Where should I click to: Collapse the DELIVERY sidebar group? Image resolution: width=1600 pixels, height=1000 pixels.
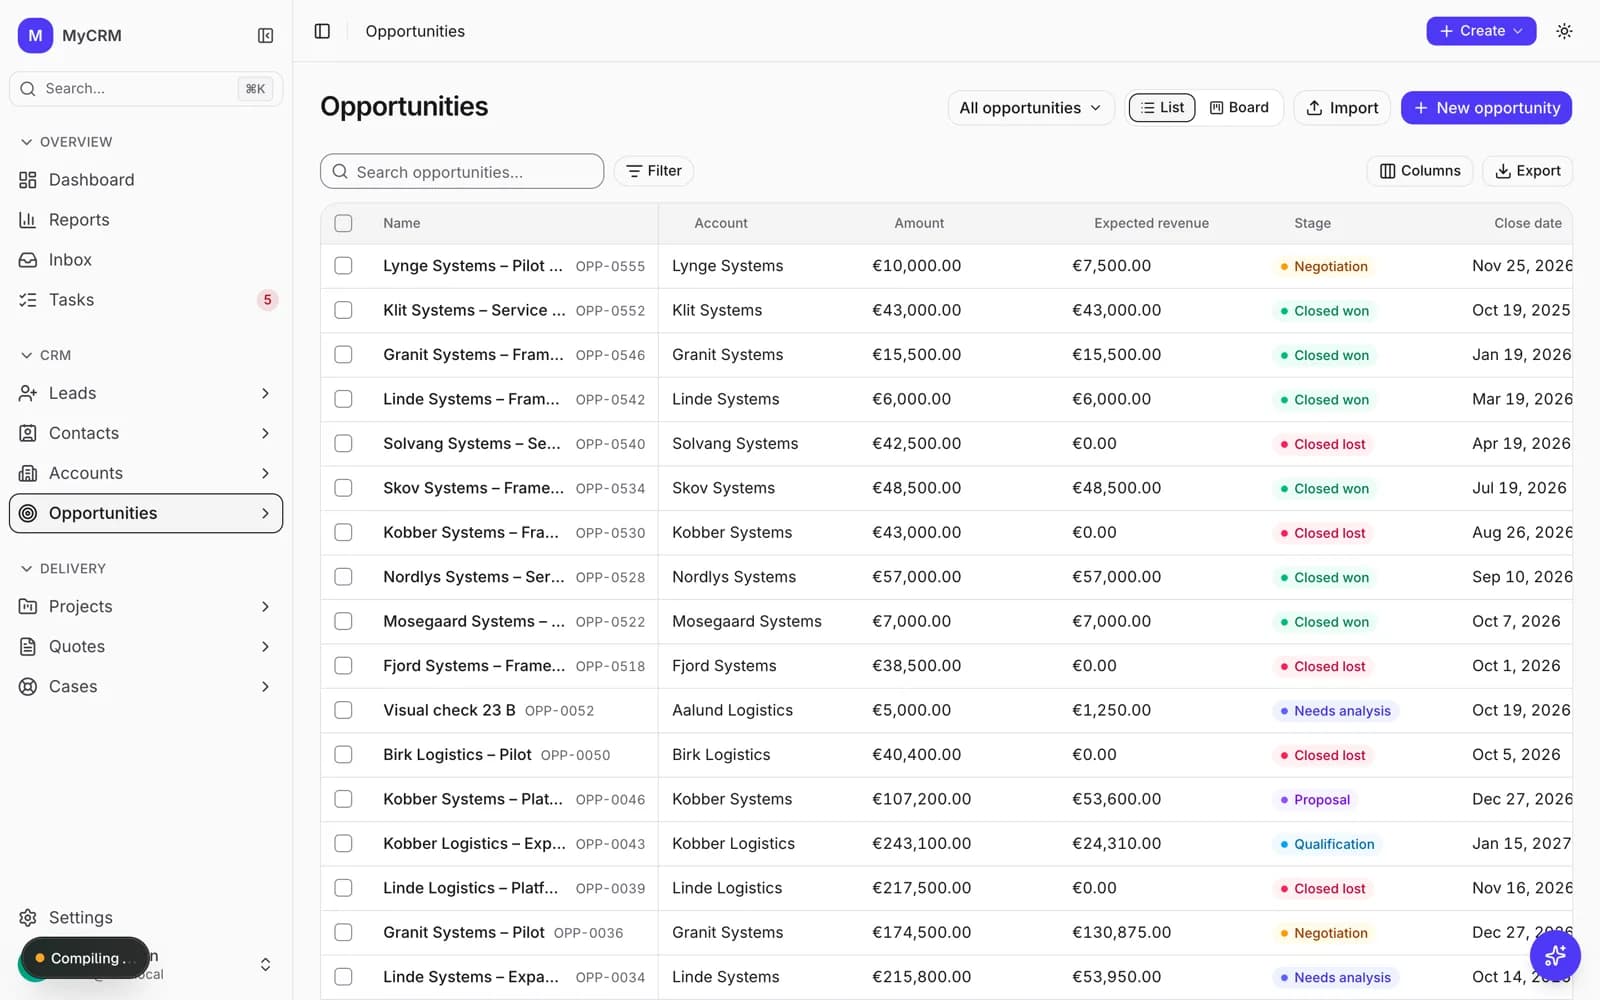[63, 568]
